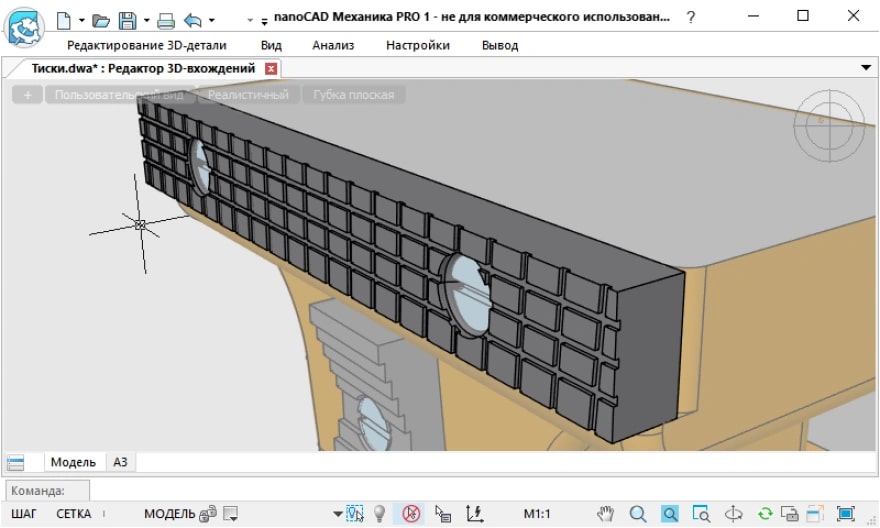Image resolution: width=880 pixels, height=528 pixels.
Task: Save the drawing with the floppy disk icon
Action: click(x=128, y=19)
